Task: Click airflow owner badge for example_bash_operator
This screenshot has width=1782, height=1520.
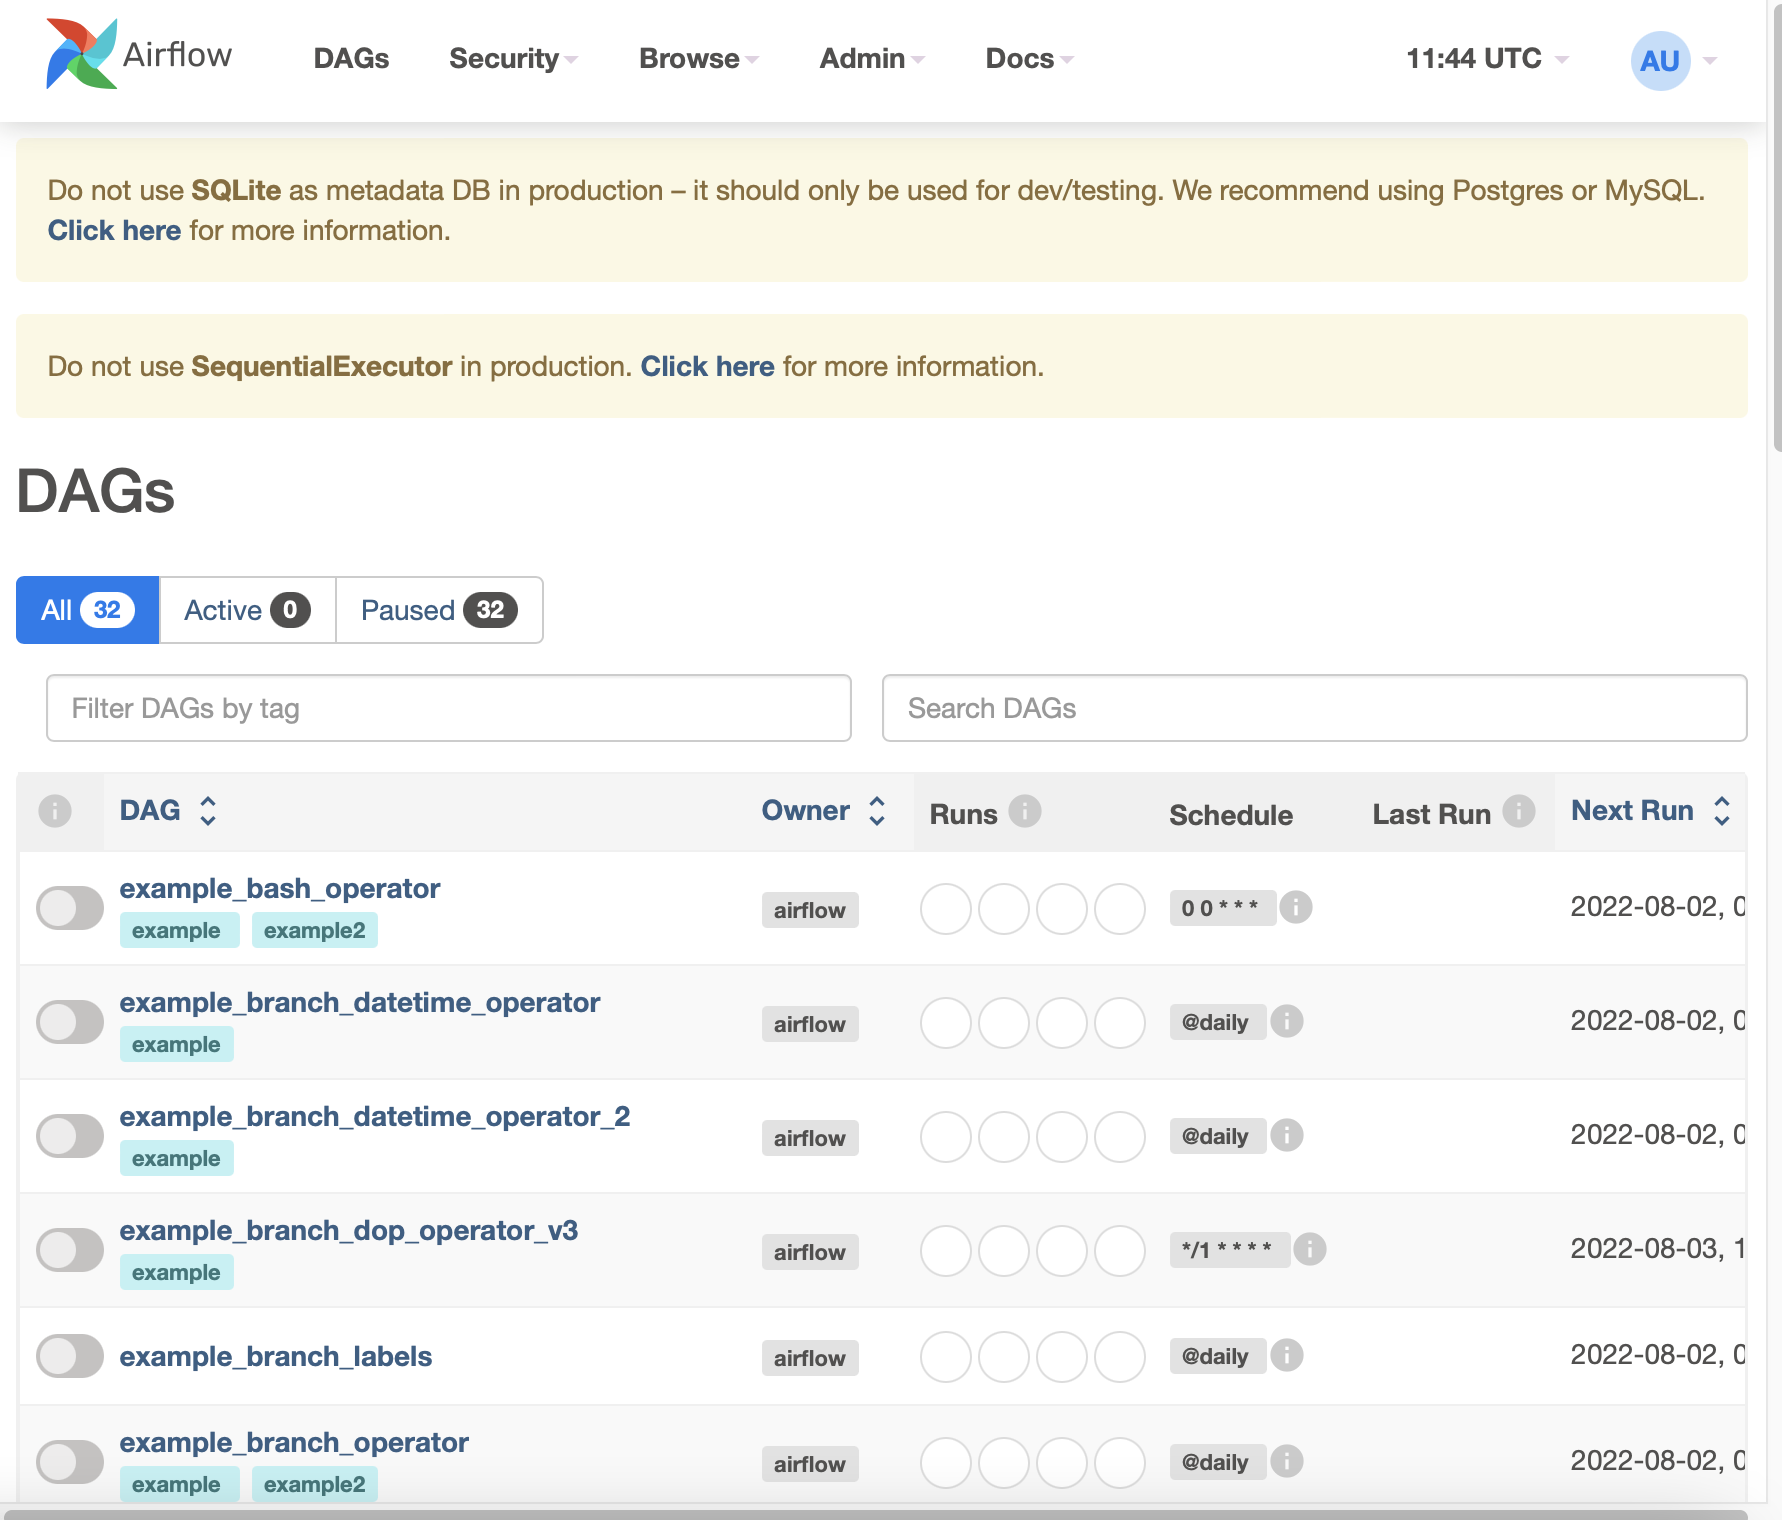Action: coord(810,910)
